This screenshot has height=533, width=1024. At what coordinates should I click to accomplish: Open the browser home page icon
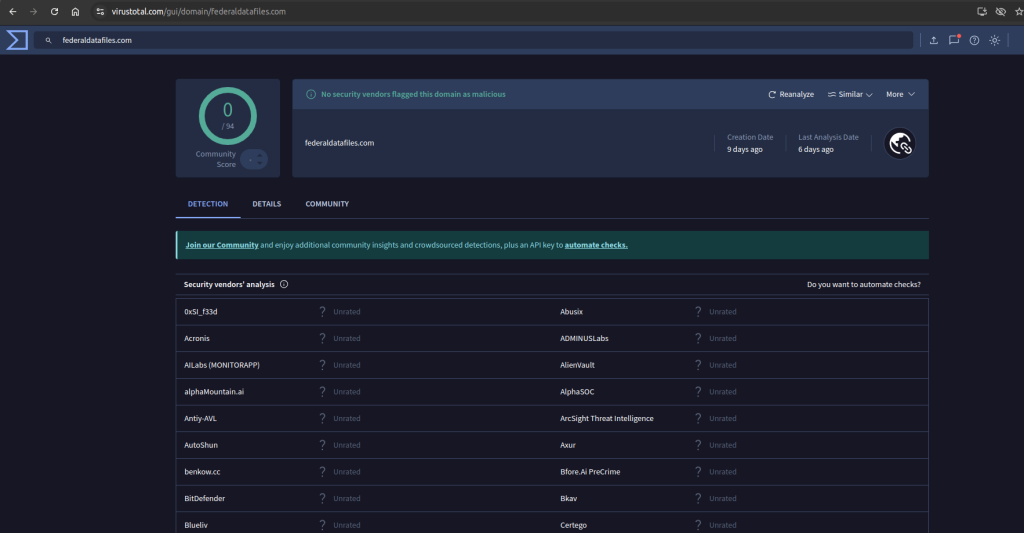pos(75,12)
